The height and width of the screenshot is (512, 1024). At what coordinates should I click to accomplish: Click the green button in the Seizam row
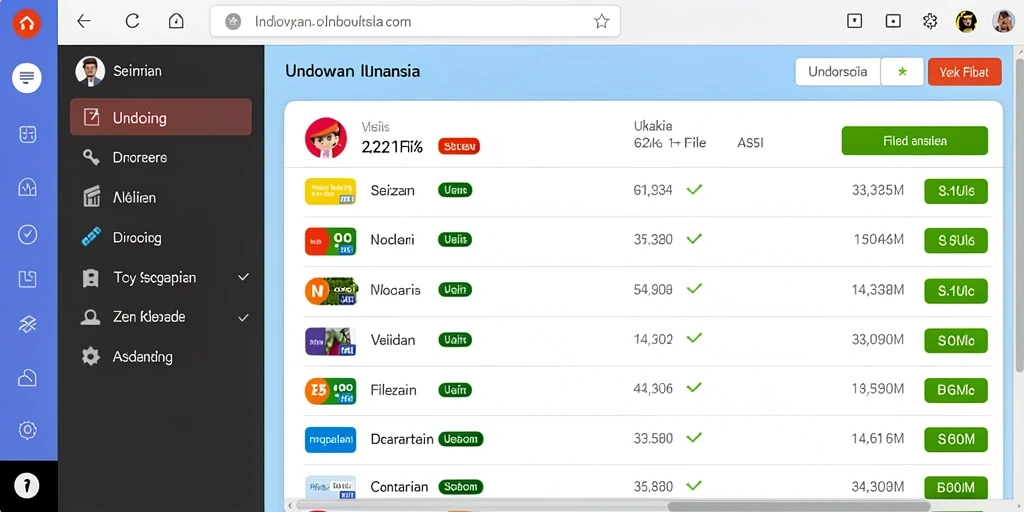coord(956,191)
